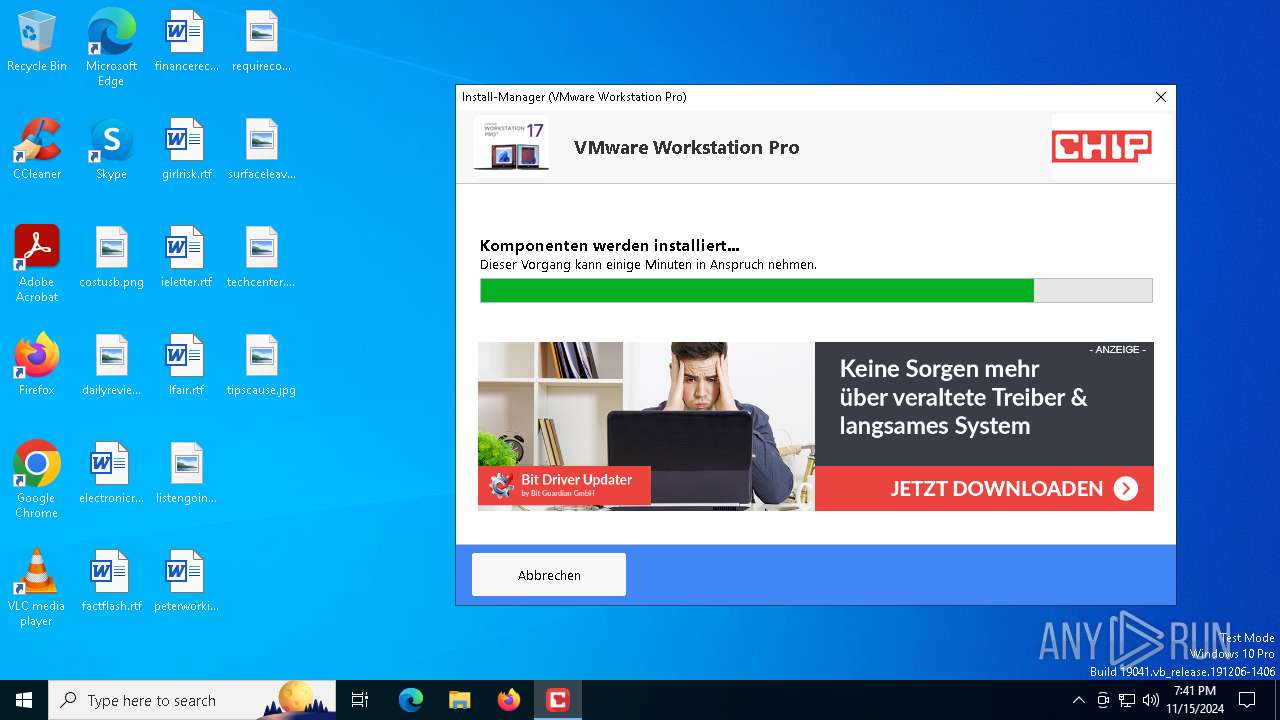Open File Explorer from the taskbar

click(x=459, y=700)
